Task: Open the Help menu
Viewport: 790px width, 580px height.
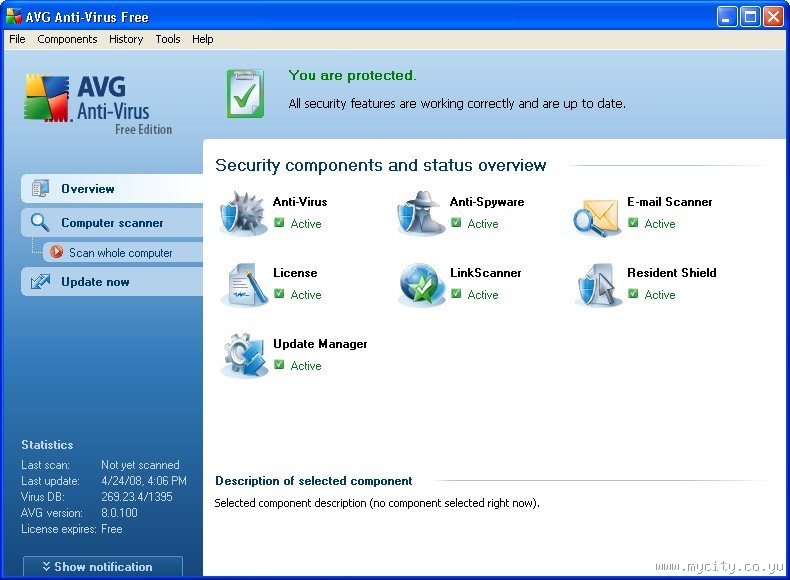Action: coord(203,39)
